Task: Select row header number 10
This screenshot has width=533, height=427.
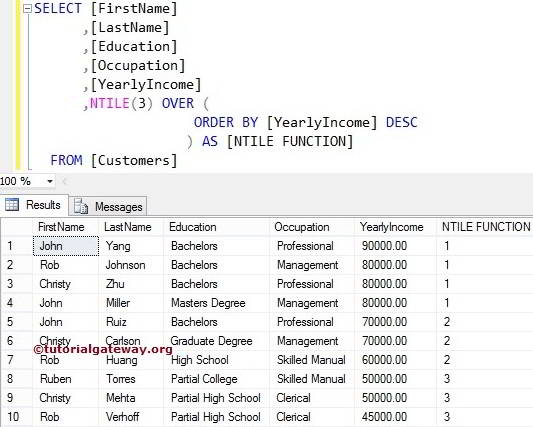Action: [17, 417]
